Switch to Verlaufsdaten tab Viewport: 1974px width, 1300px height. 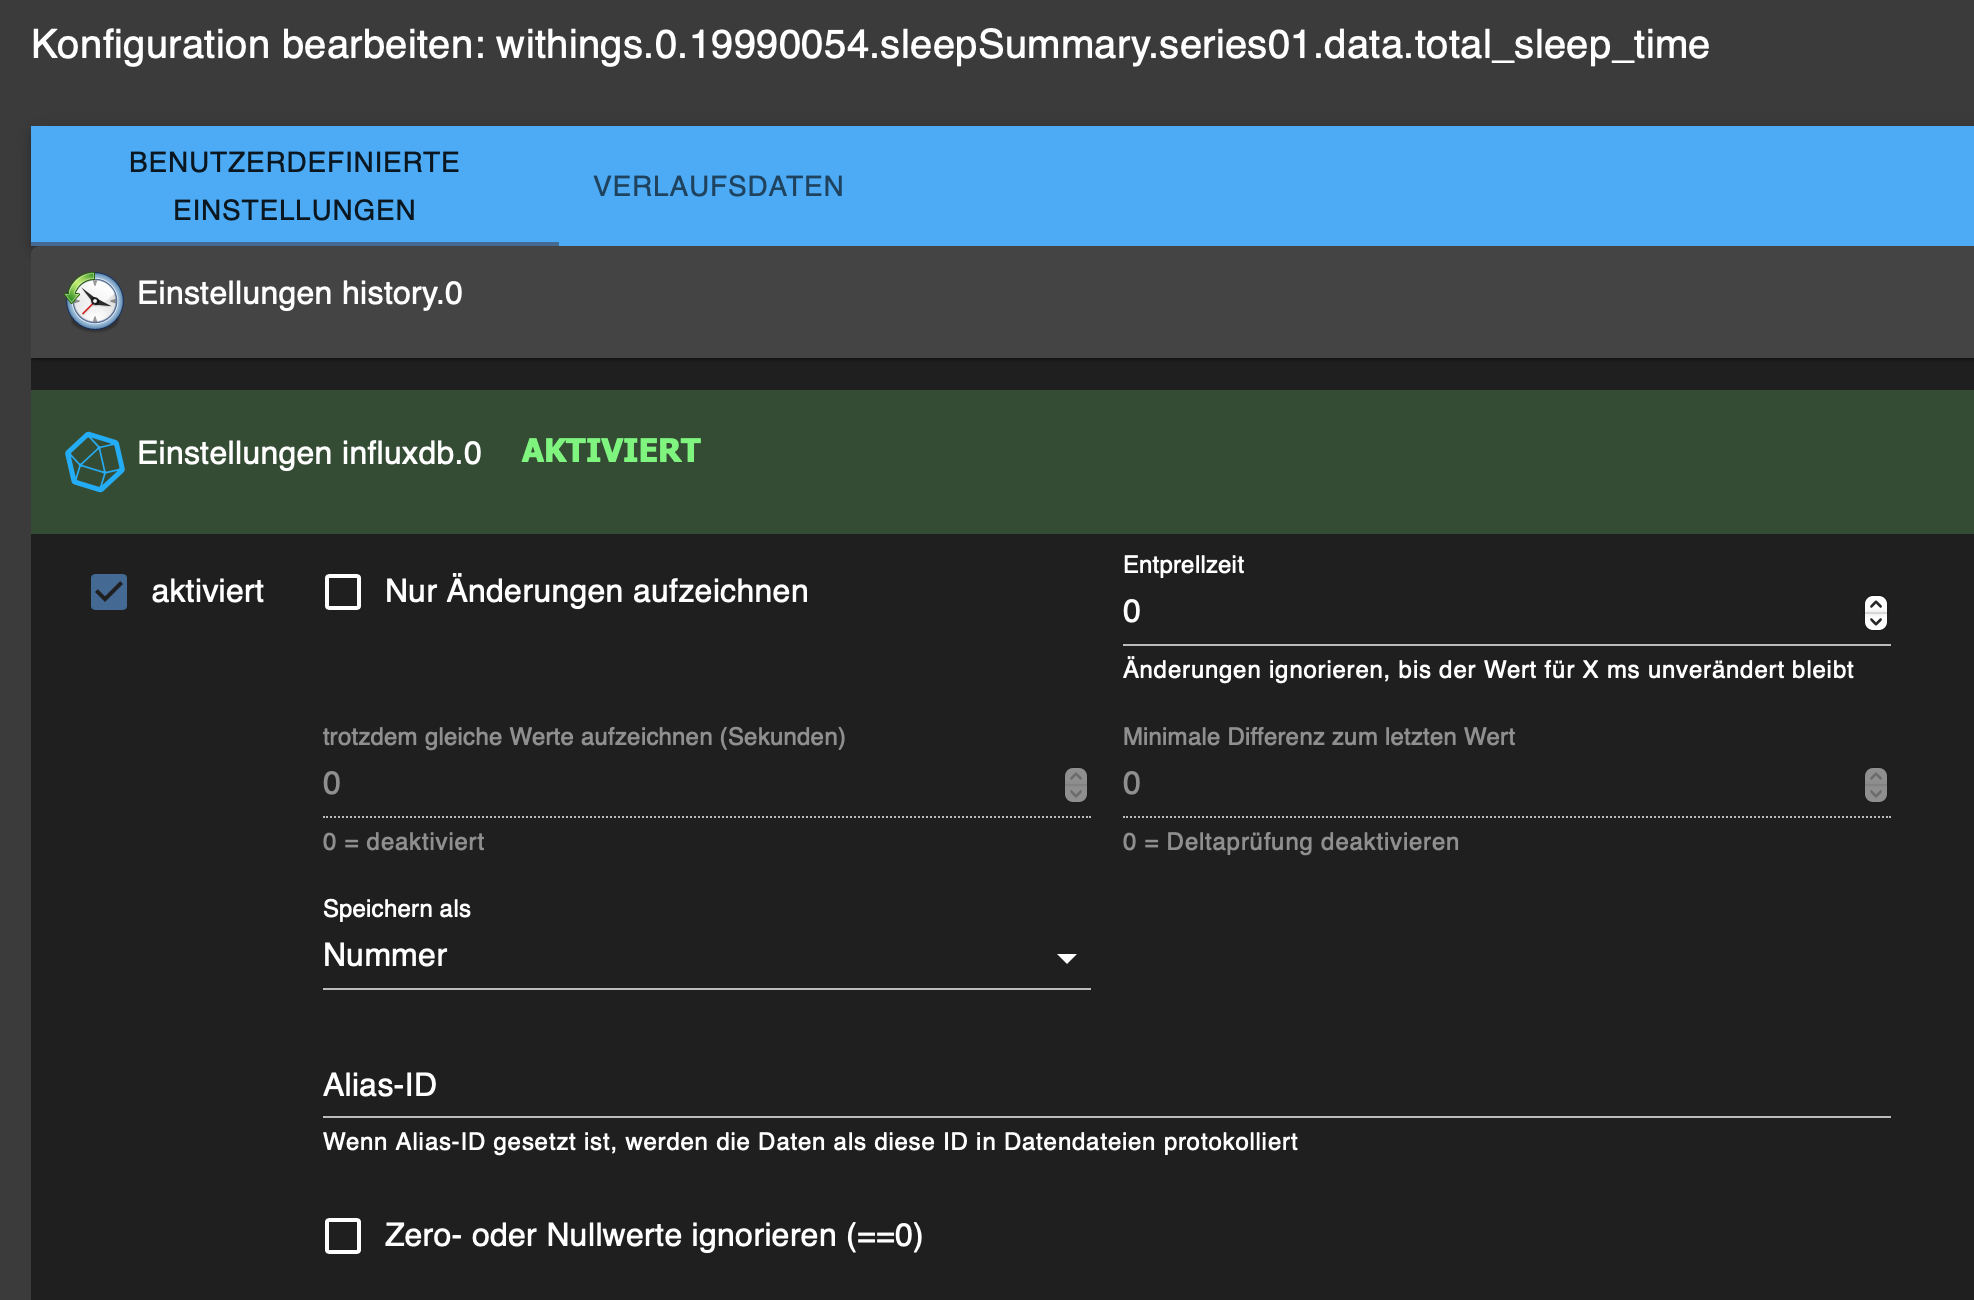[x=718, y=186]
